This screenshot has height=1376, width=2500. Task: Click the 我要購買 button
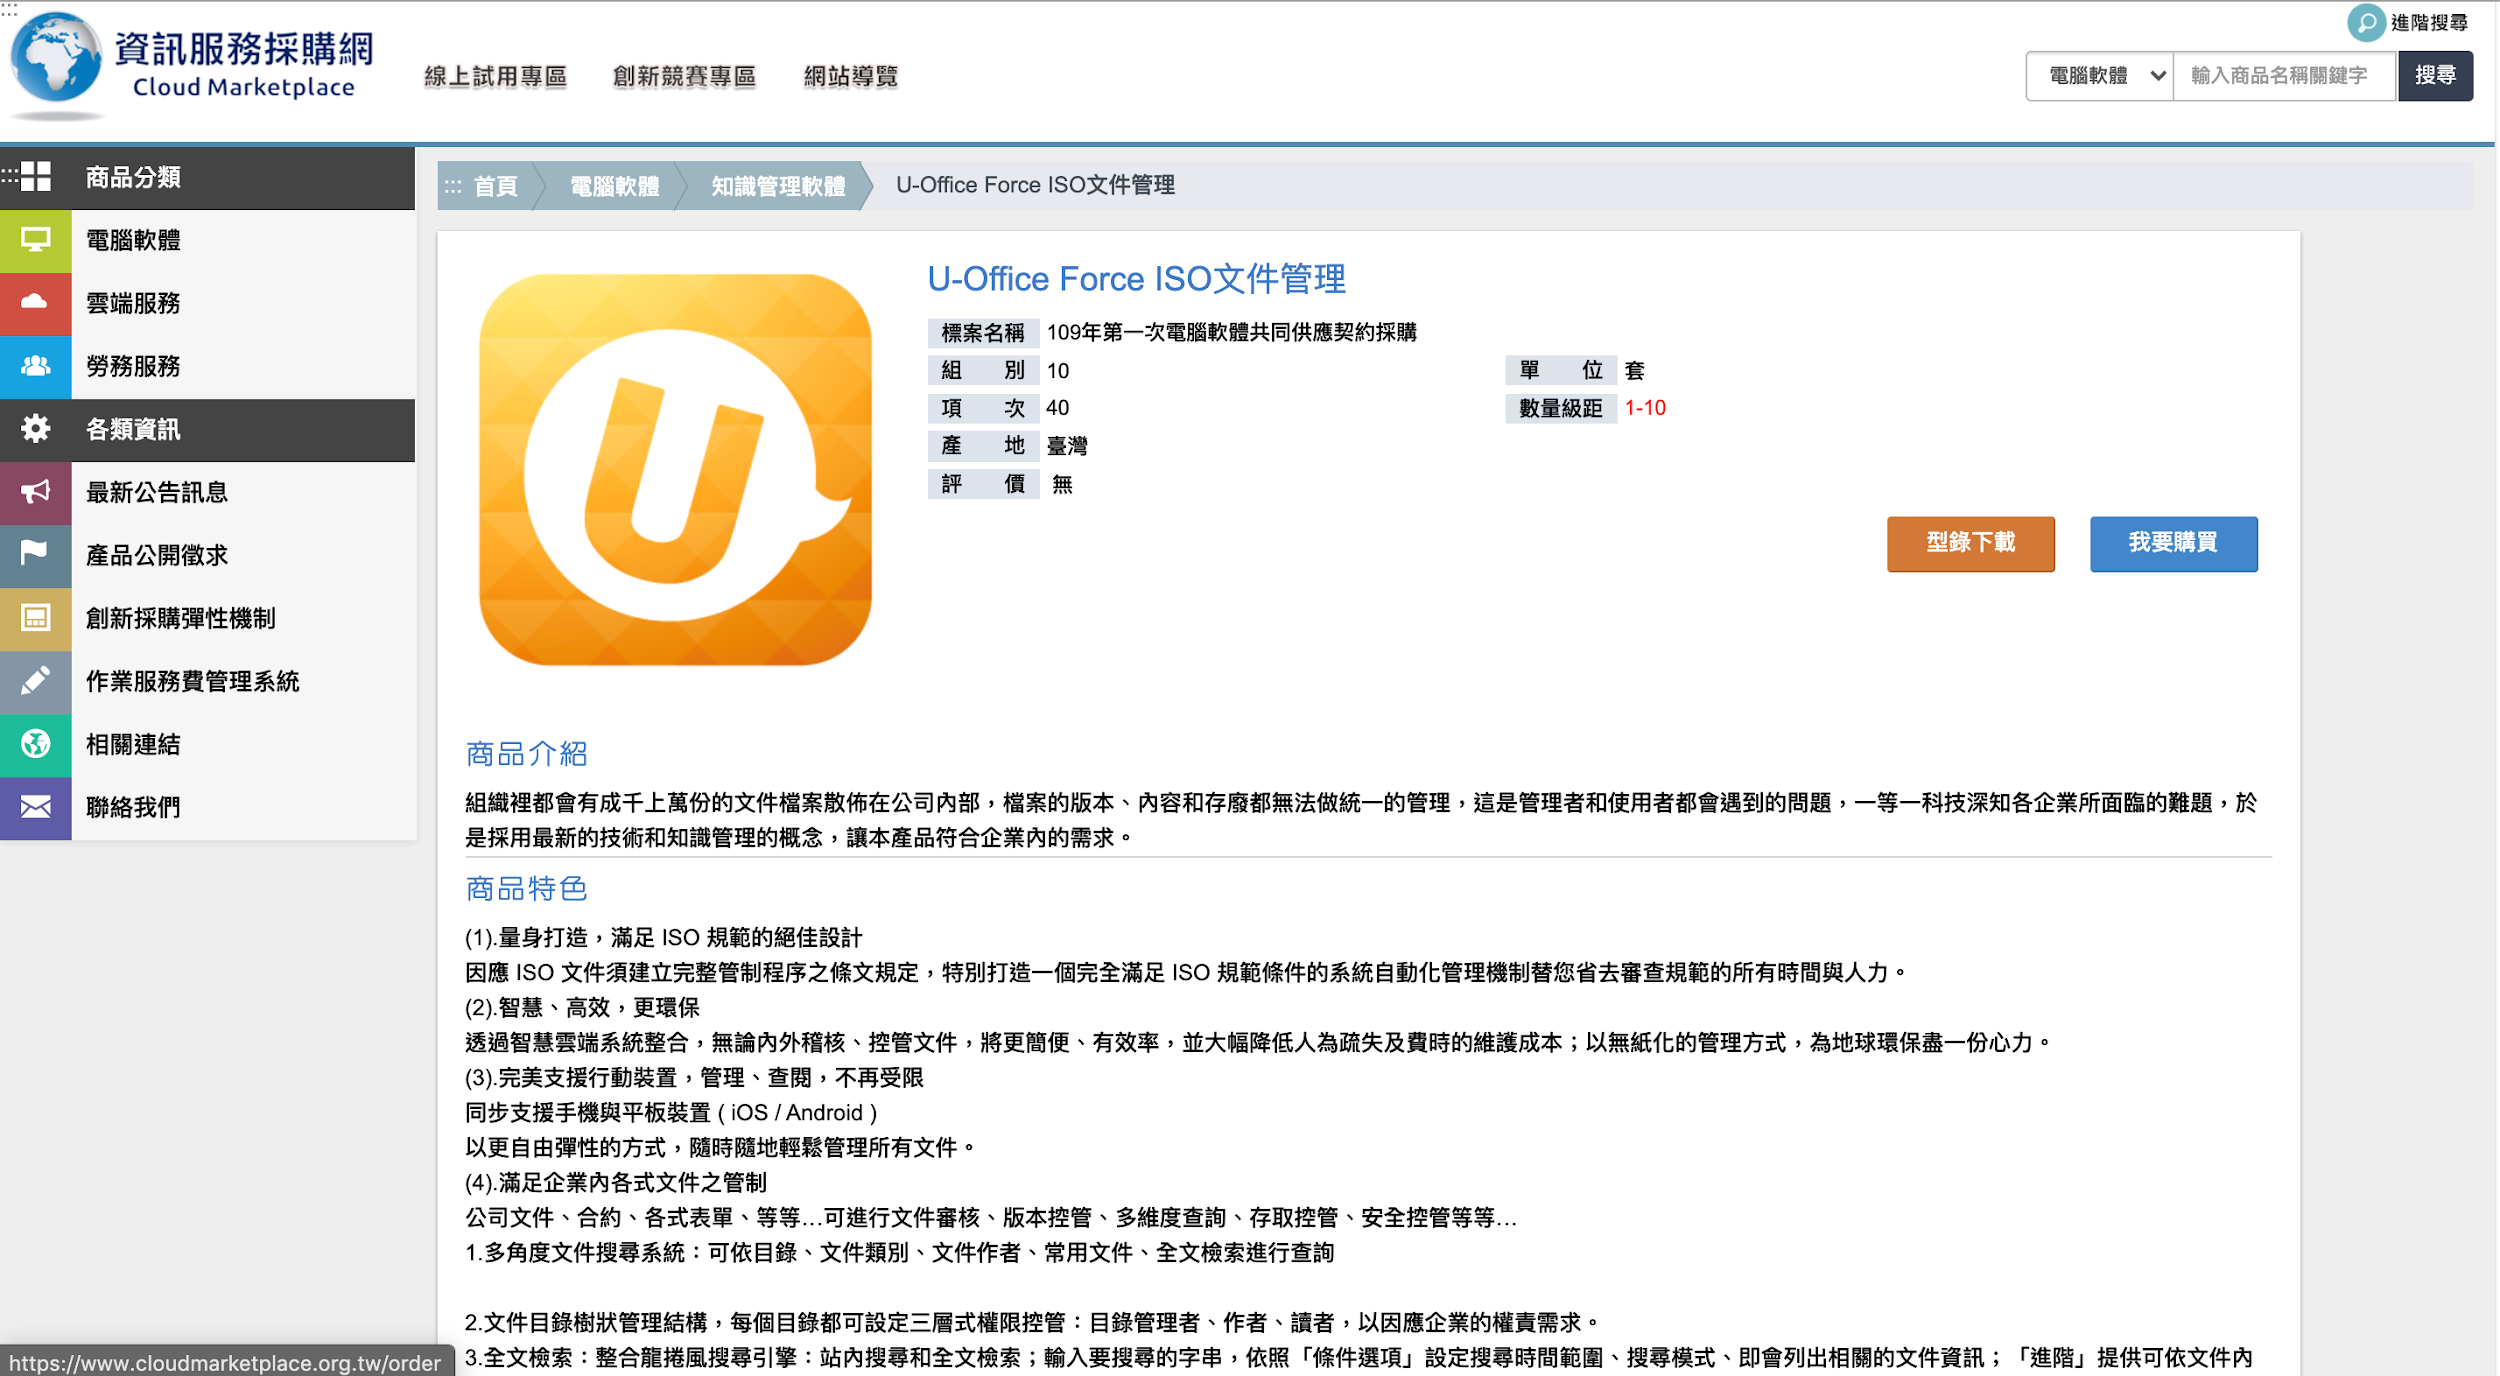(x=2173, y=543)
